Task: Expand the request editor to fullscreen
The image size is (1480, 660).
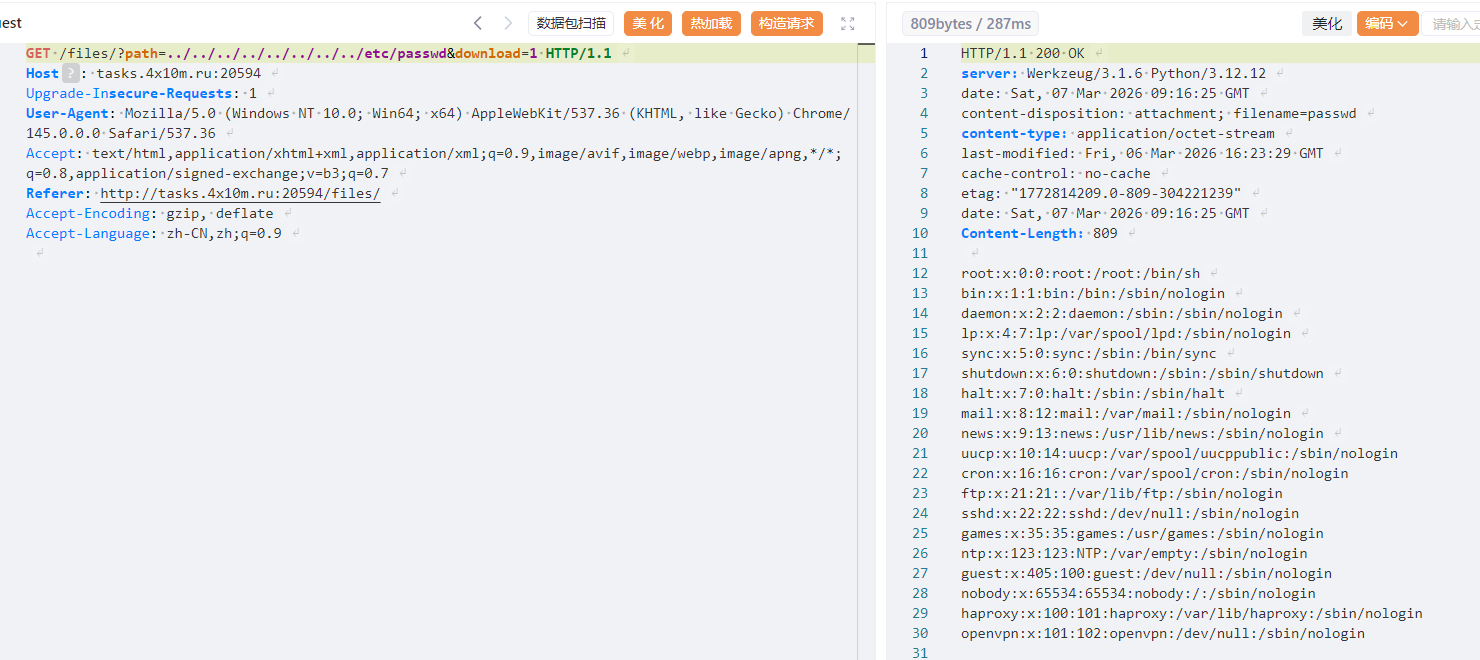Action: pos(848,24)
